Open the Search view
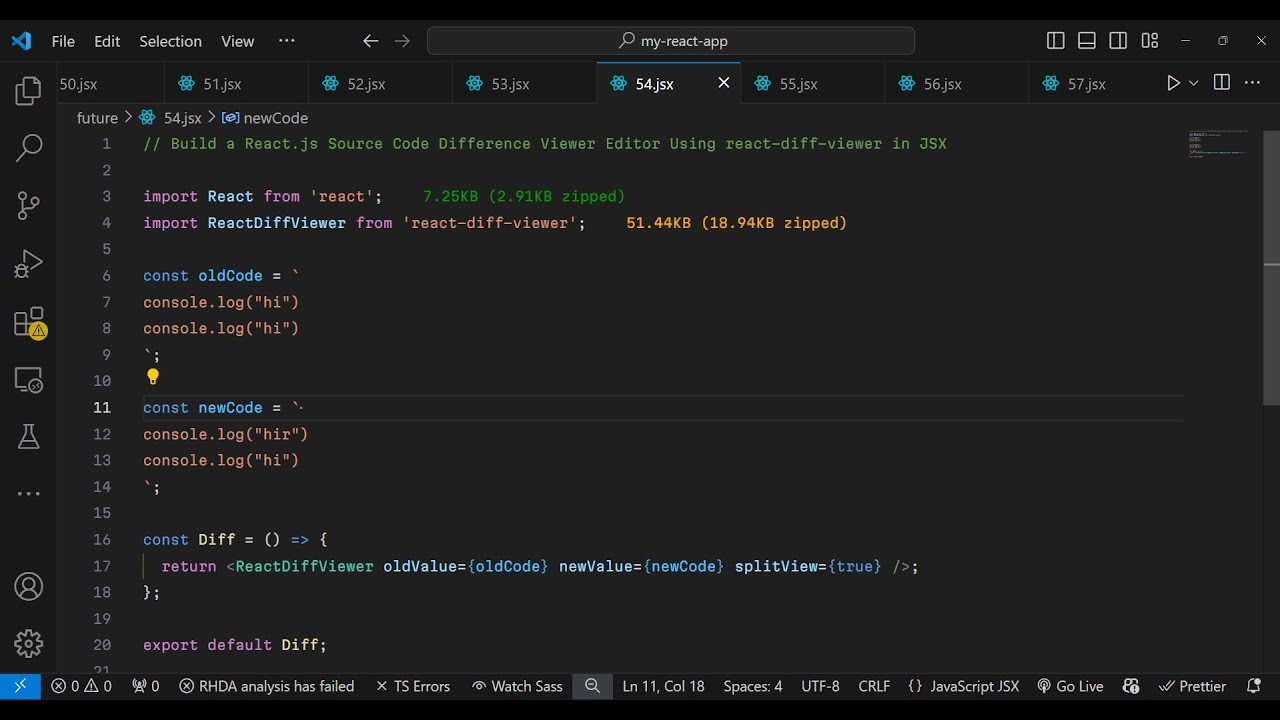Viewport: 1280px width, 720px height. click(x=28, y=149)
